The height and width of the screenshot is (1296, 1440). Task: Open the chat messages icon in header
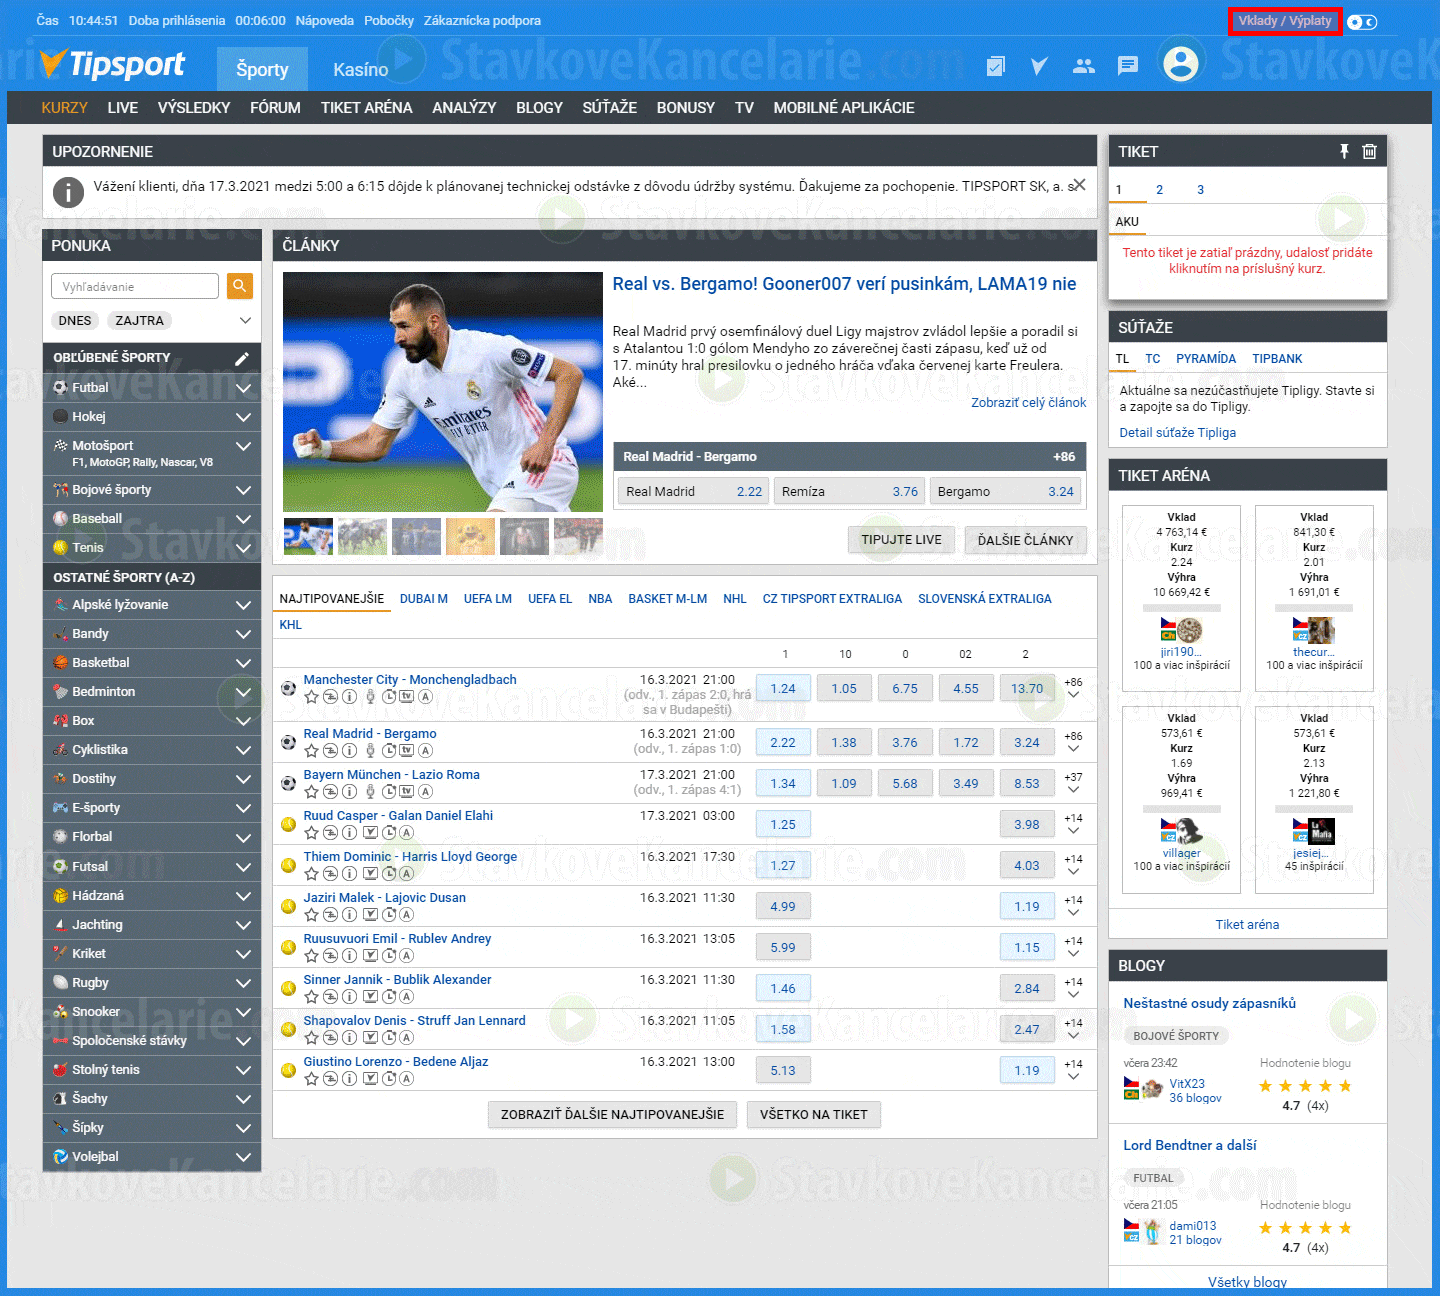[1128, 66]
